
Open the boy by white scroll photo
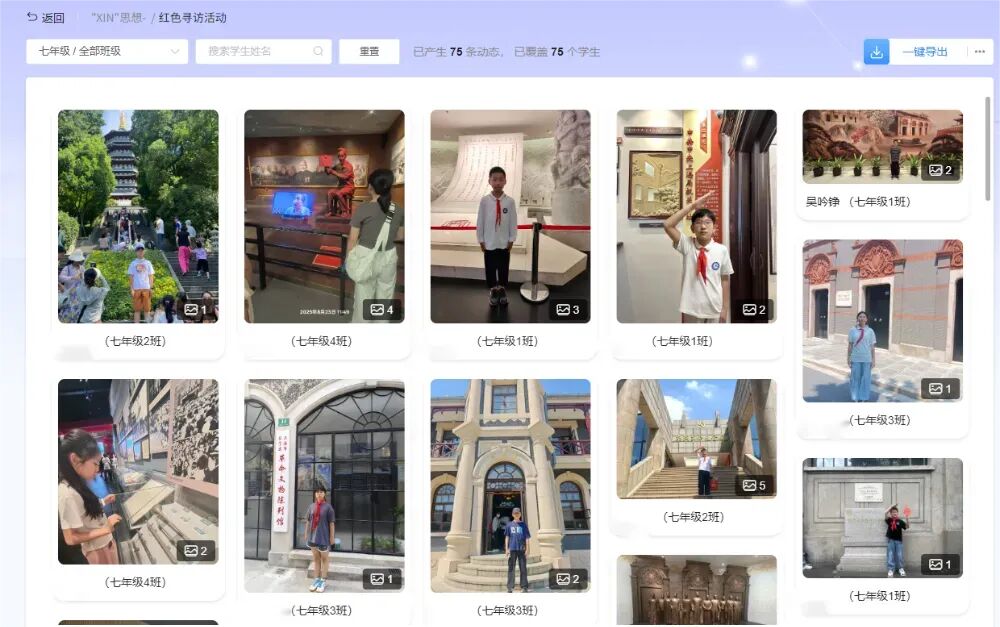coord(511,216)
